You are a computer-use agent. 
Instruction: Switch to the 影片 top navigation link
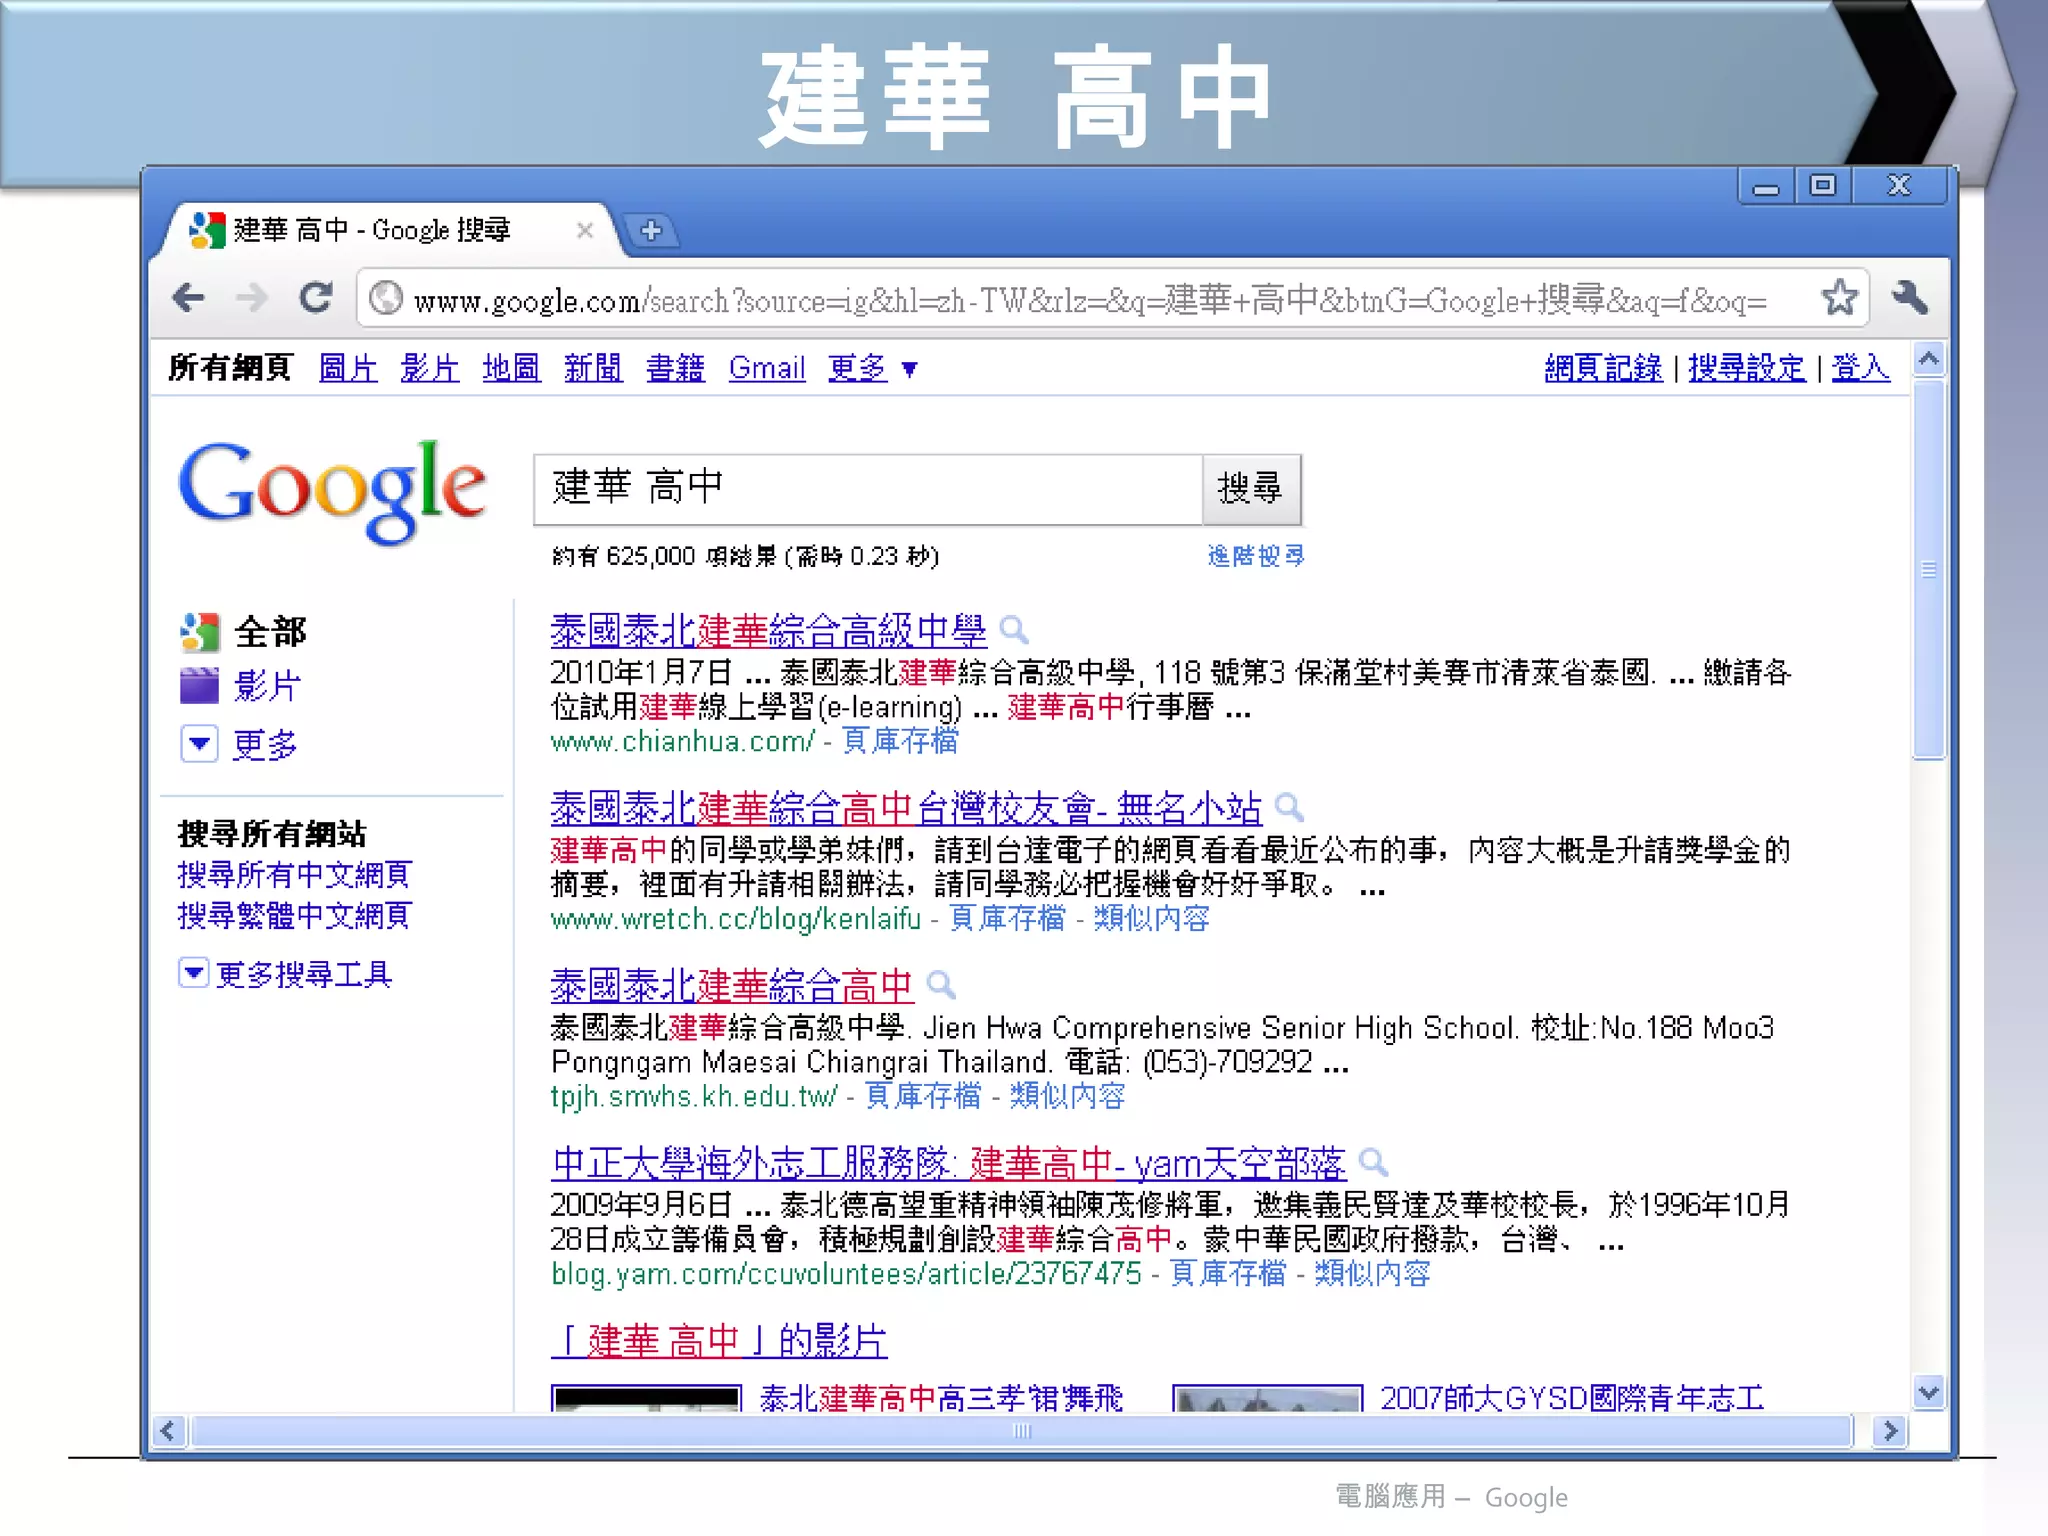(x=430, y=368)
